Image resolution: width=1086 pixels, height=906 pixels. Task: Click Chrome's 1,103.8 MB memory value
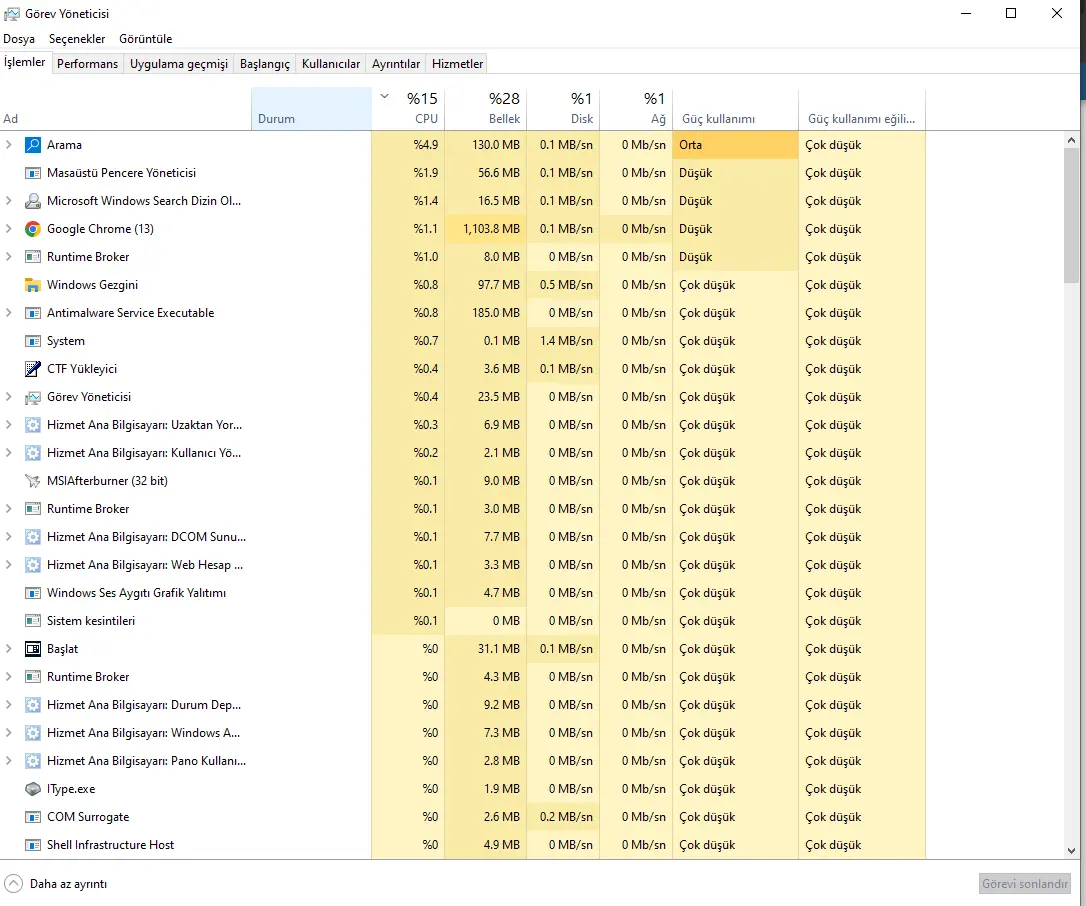(491, 229)
